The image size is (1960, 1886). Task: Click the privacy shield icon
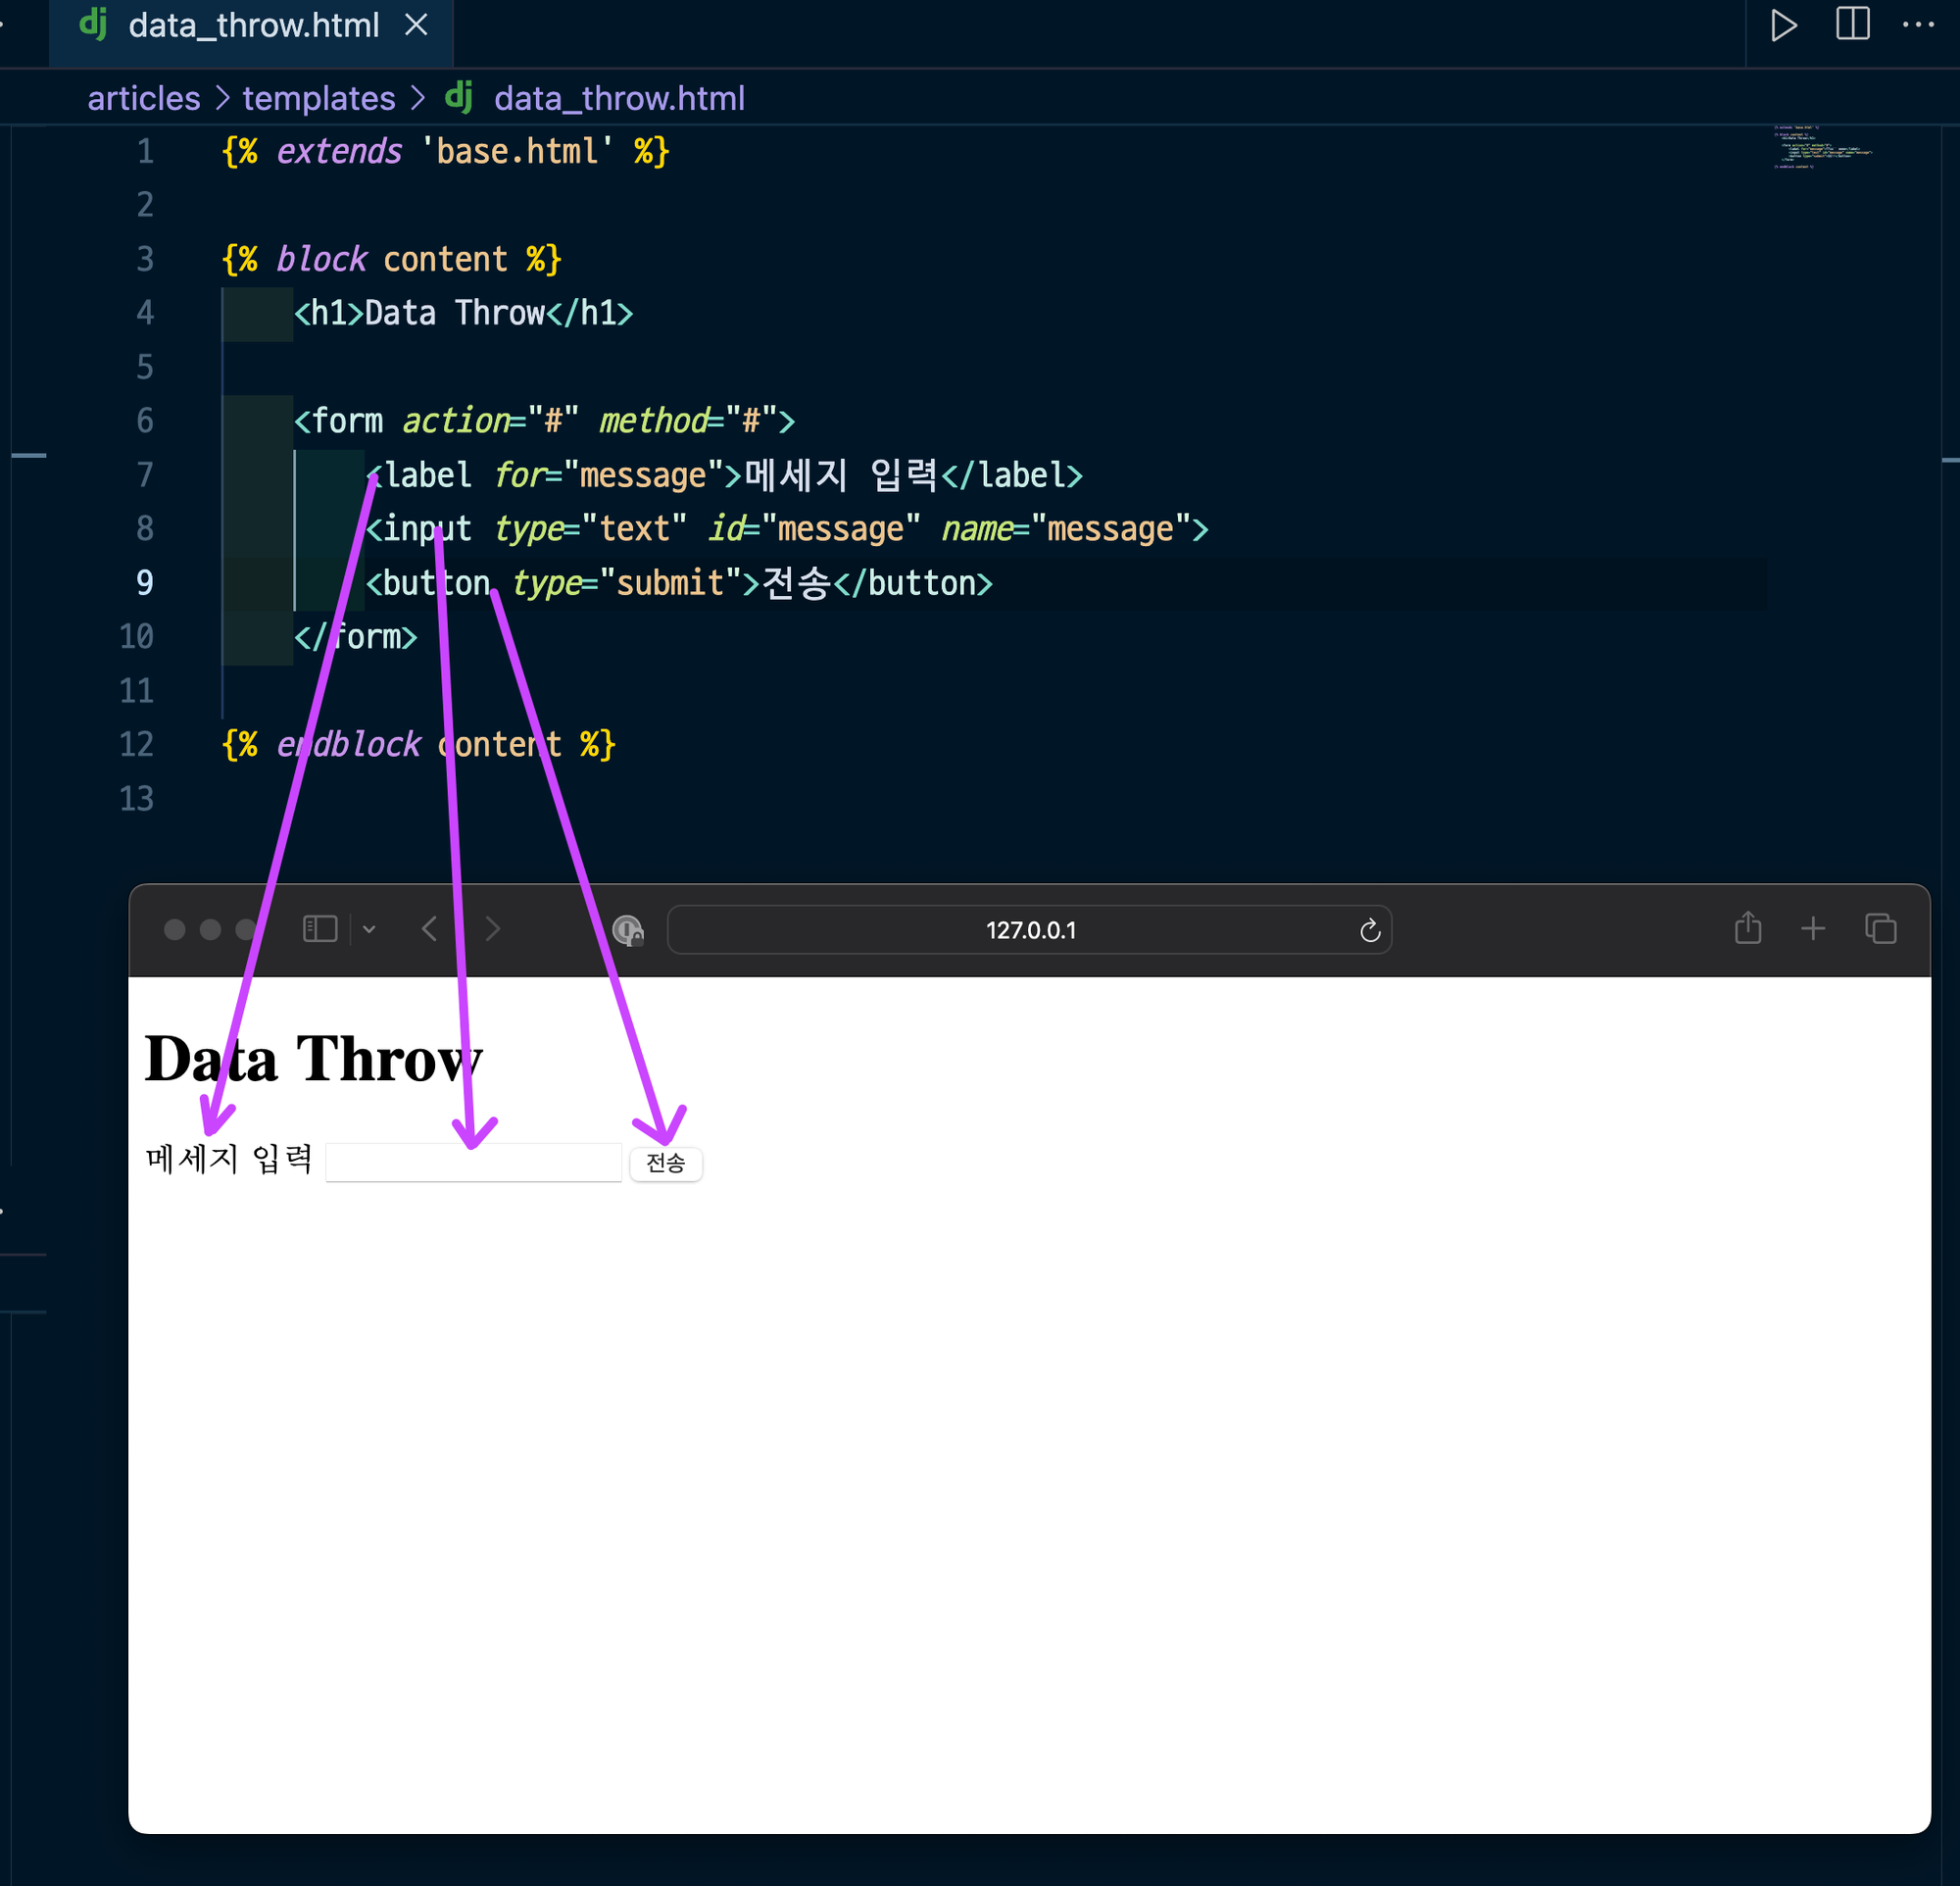pos(627,930)
